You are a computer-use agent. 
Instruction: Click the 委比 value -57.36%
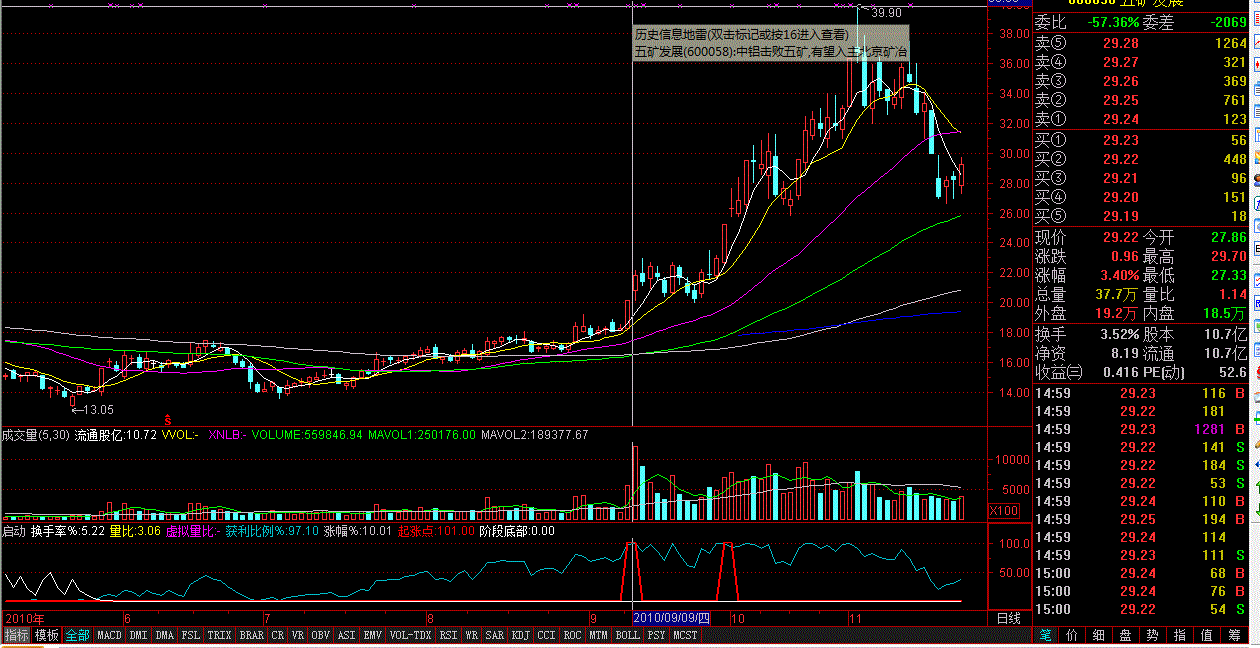click(x=1113, y=22)
